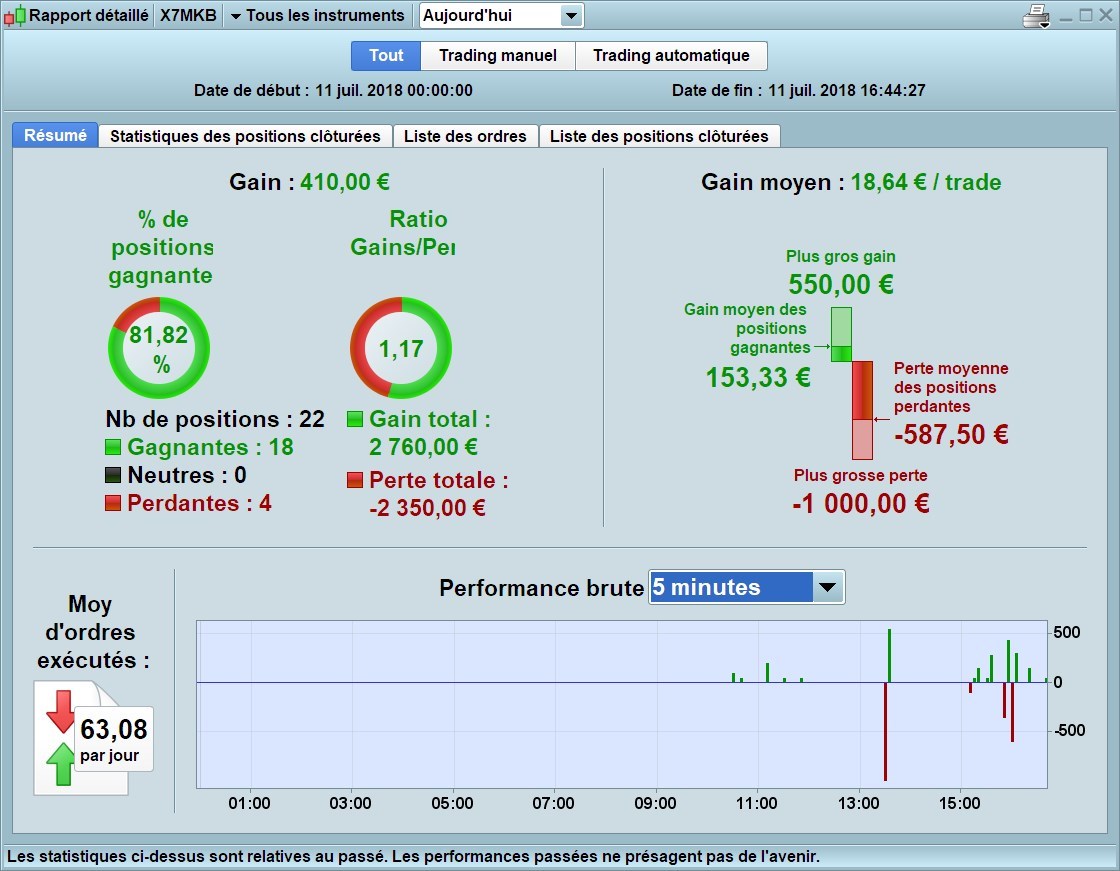Maximize the Rapport détaillé window

pos(1086,15)
